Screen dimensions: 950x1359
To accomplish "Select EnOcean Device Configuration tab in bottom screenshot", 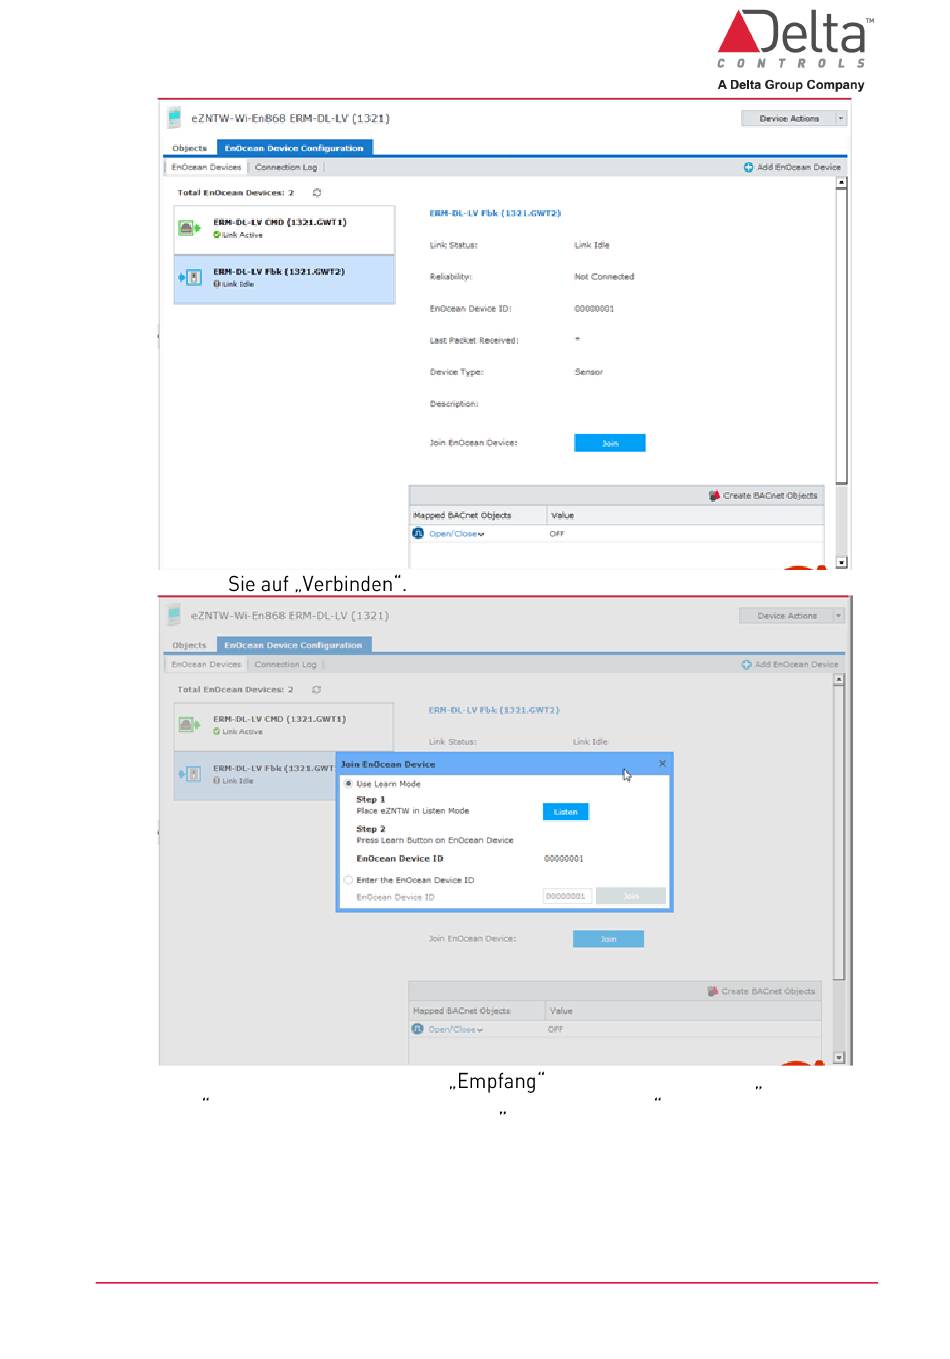I will pos(293,645).
